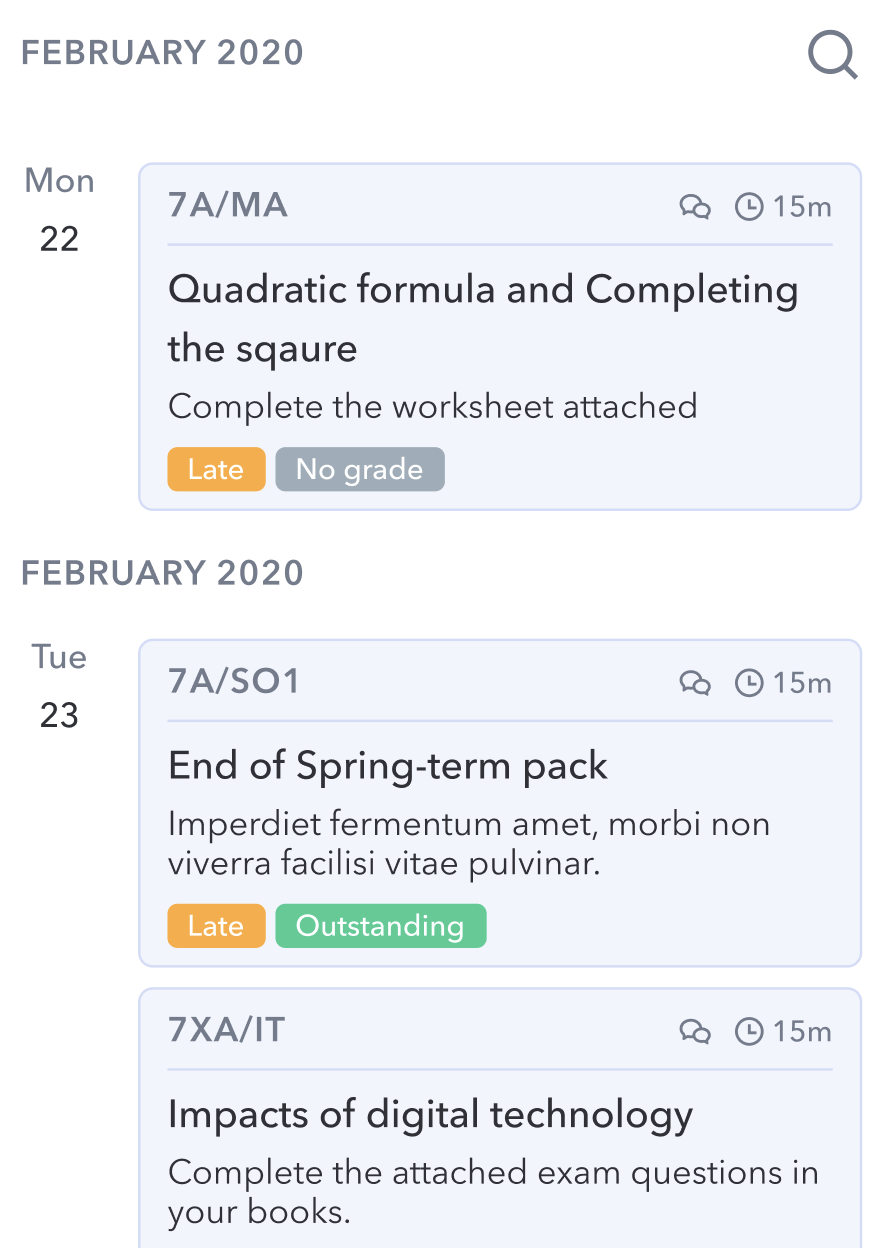890x1248 pixels.
Task: Tap the clock icon on 7XA/IT card
Action: click(749, 1031)
